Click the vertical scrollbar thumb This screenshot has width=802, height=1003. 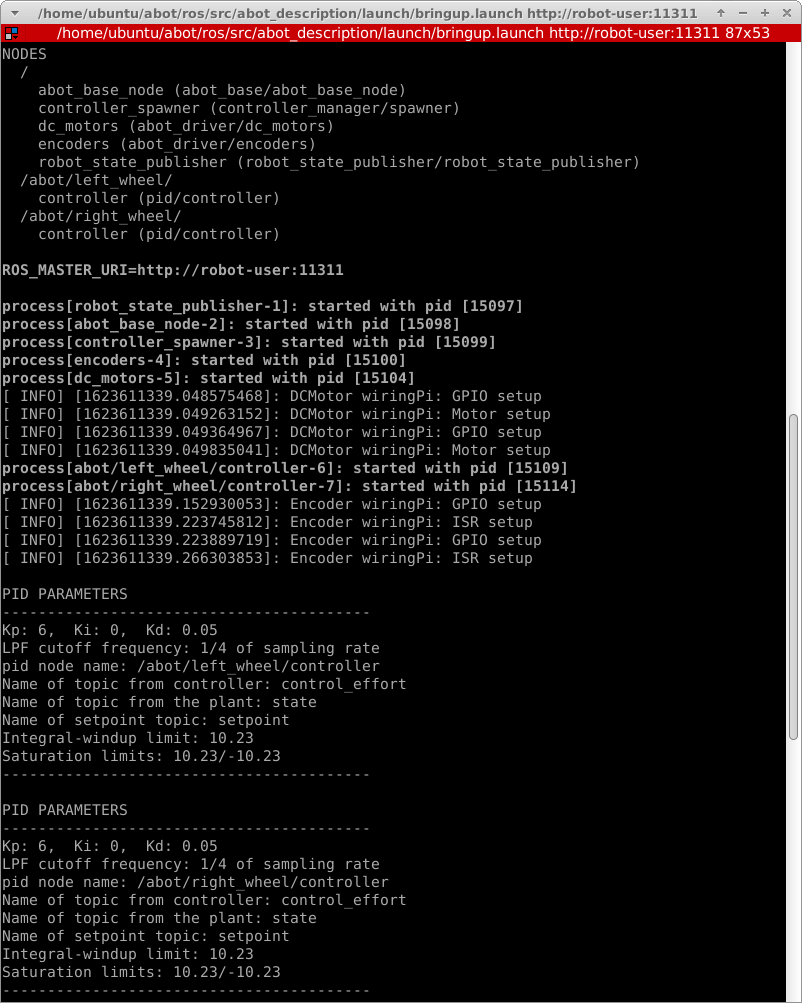click(x=794, y=577)
